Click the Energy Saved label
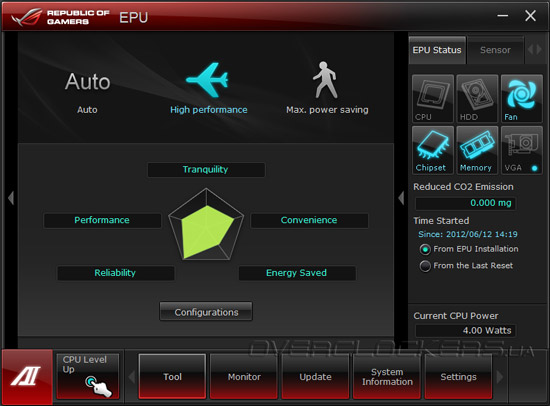The height and width of the screenshot is (406, 550). [297, 273]
